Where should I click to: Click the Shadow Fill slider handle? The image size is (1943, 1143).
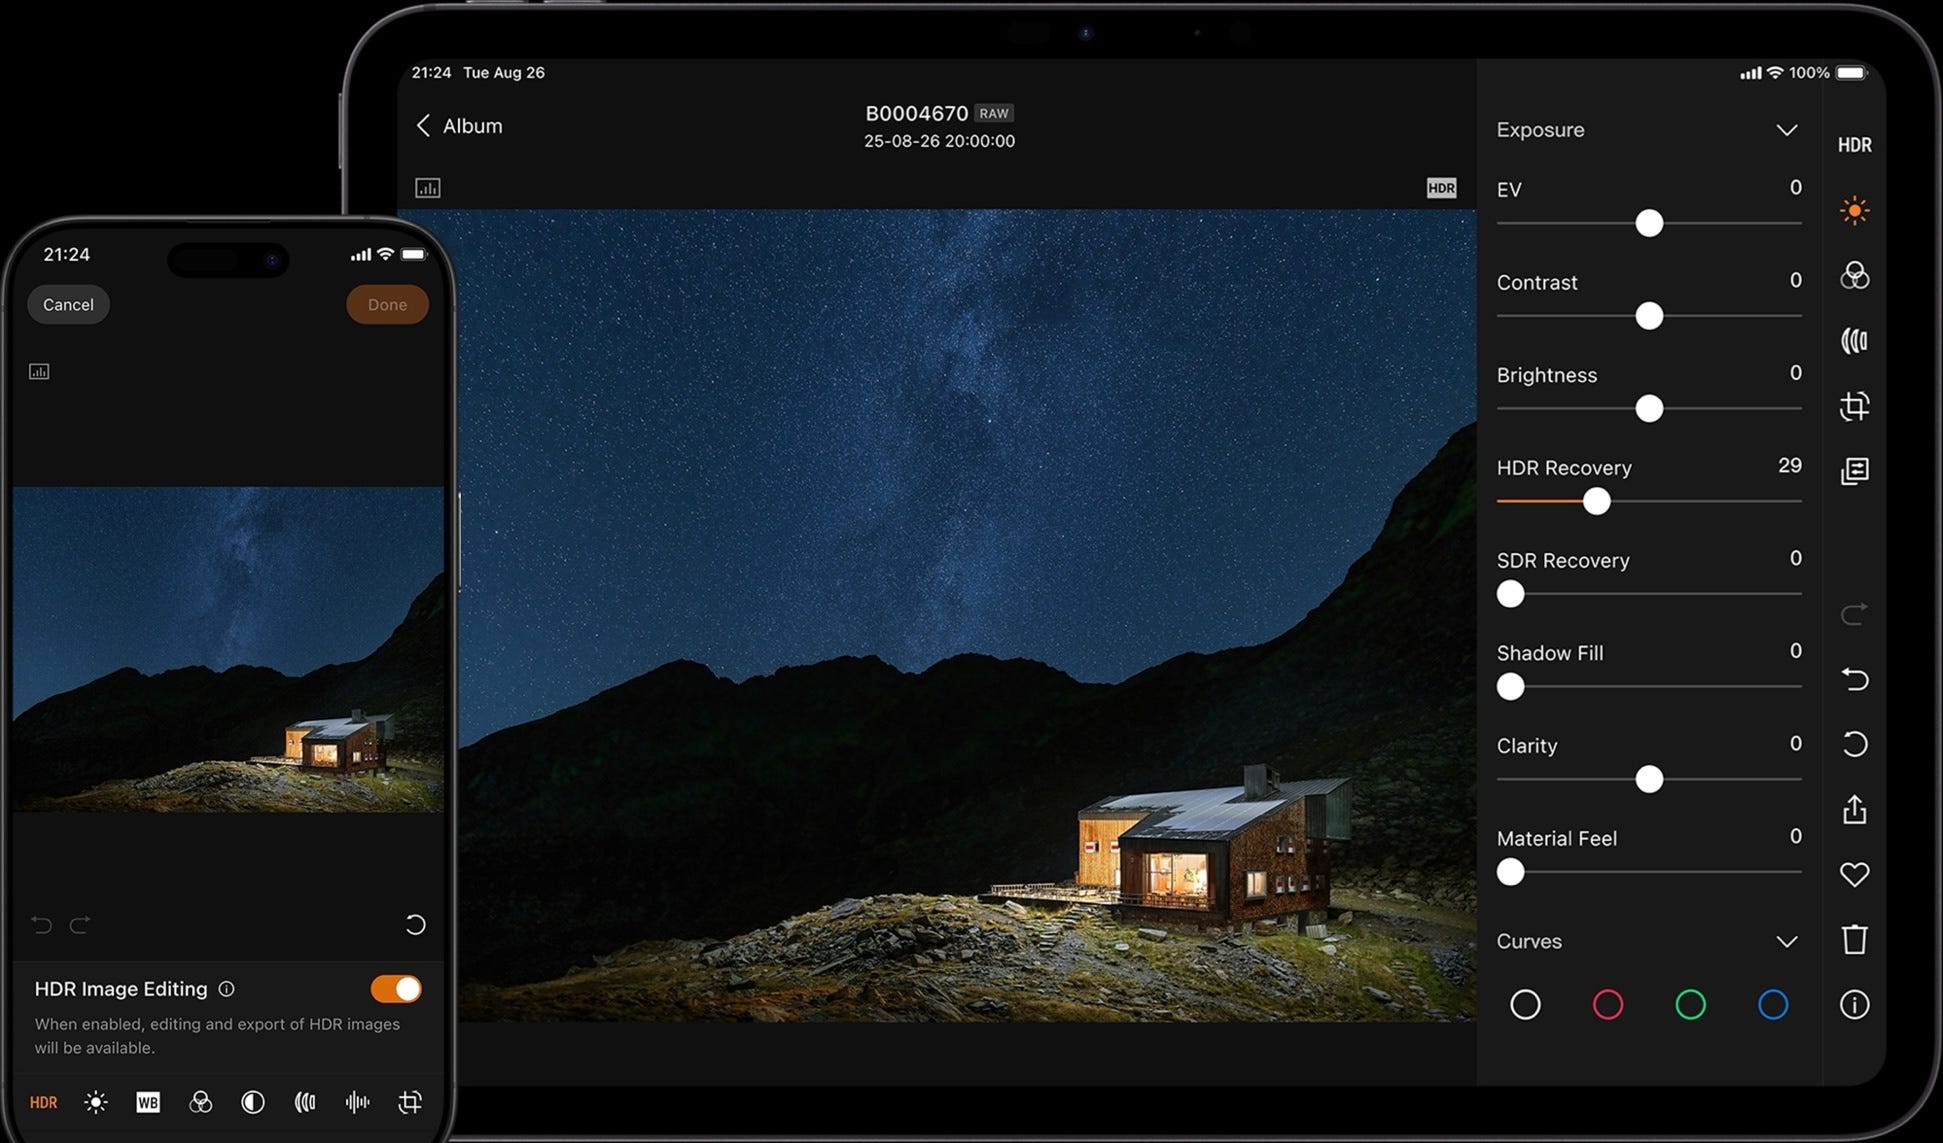point(1510,686)
